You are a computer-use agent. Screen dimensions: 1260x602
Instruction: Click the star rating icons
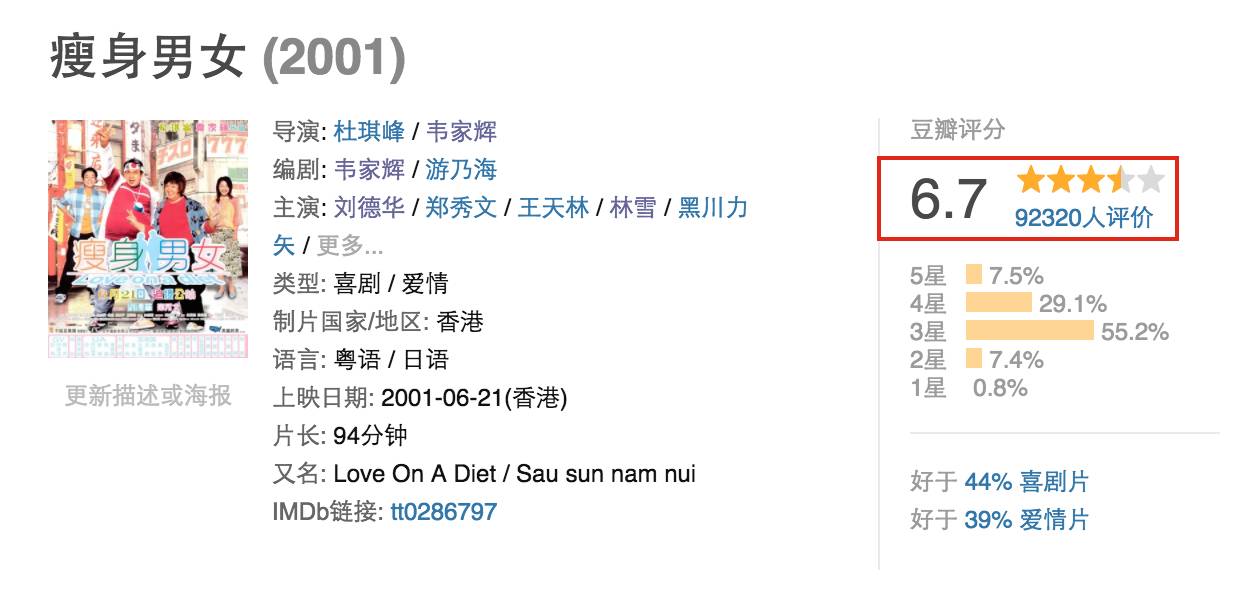click(1091, 180)
